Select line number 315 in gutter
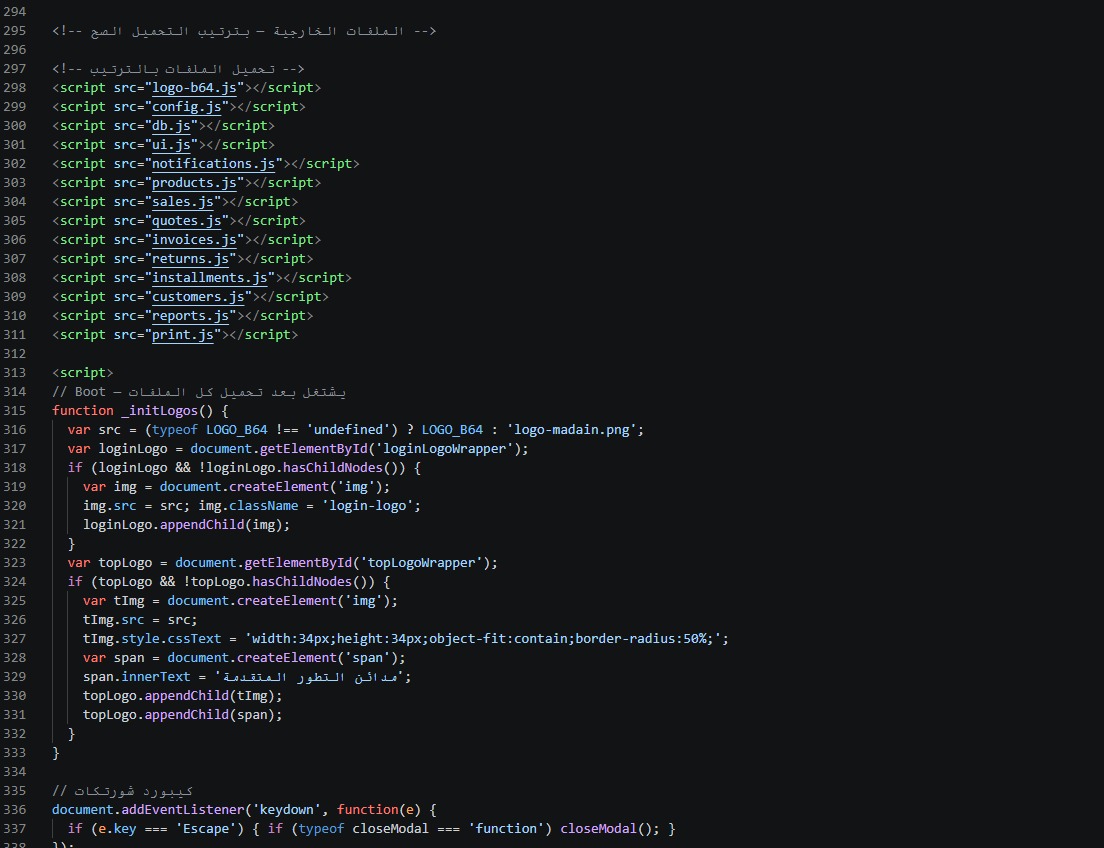The image size is (1104, 848). coord(15,411)
